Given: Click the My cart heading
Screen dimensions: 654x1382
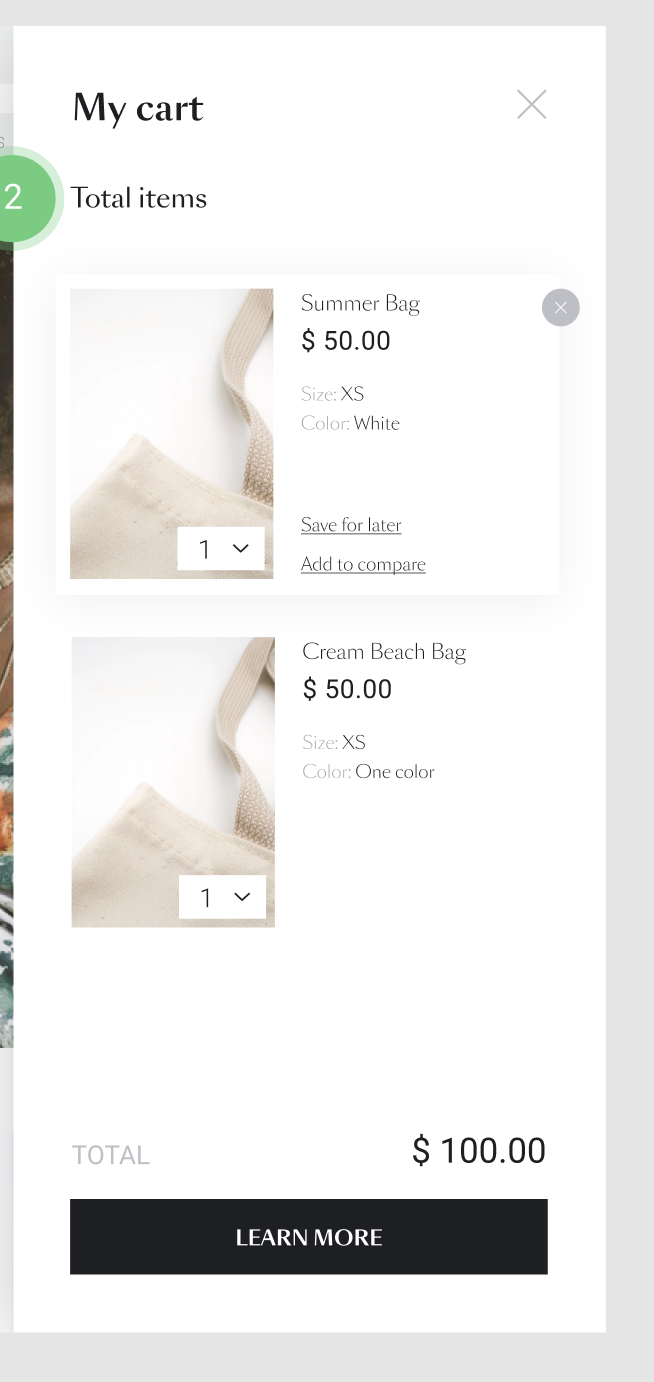Looking at the screenshot, I should pos(137,107).
